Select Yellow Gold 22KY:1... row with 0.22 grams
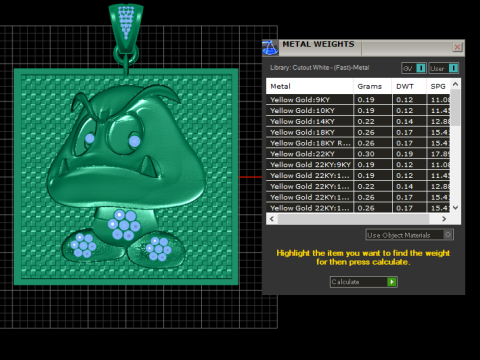480x360 pixels. click(x=358, y=186)
